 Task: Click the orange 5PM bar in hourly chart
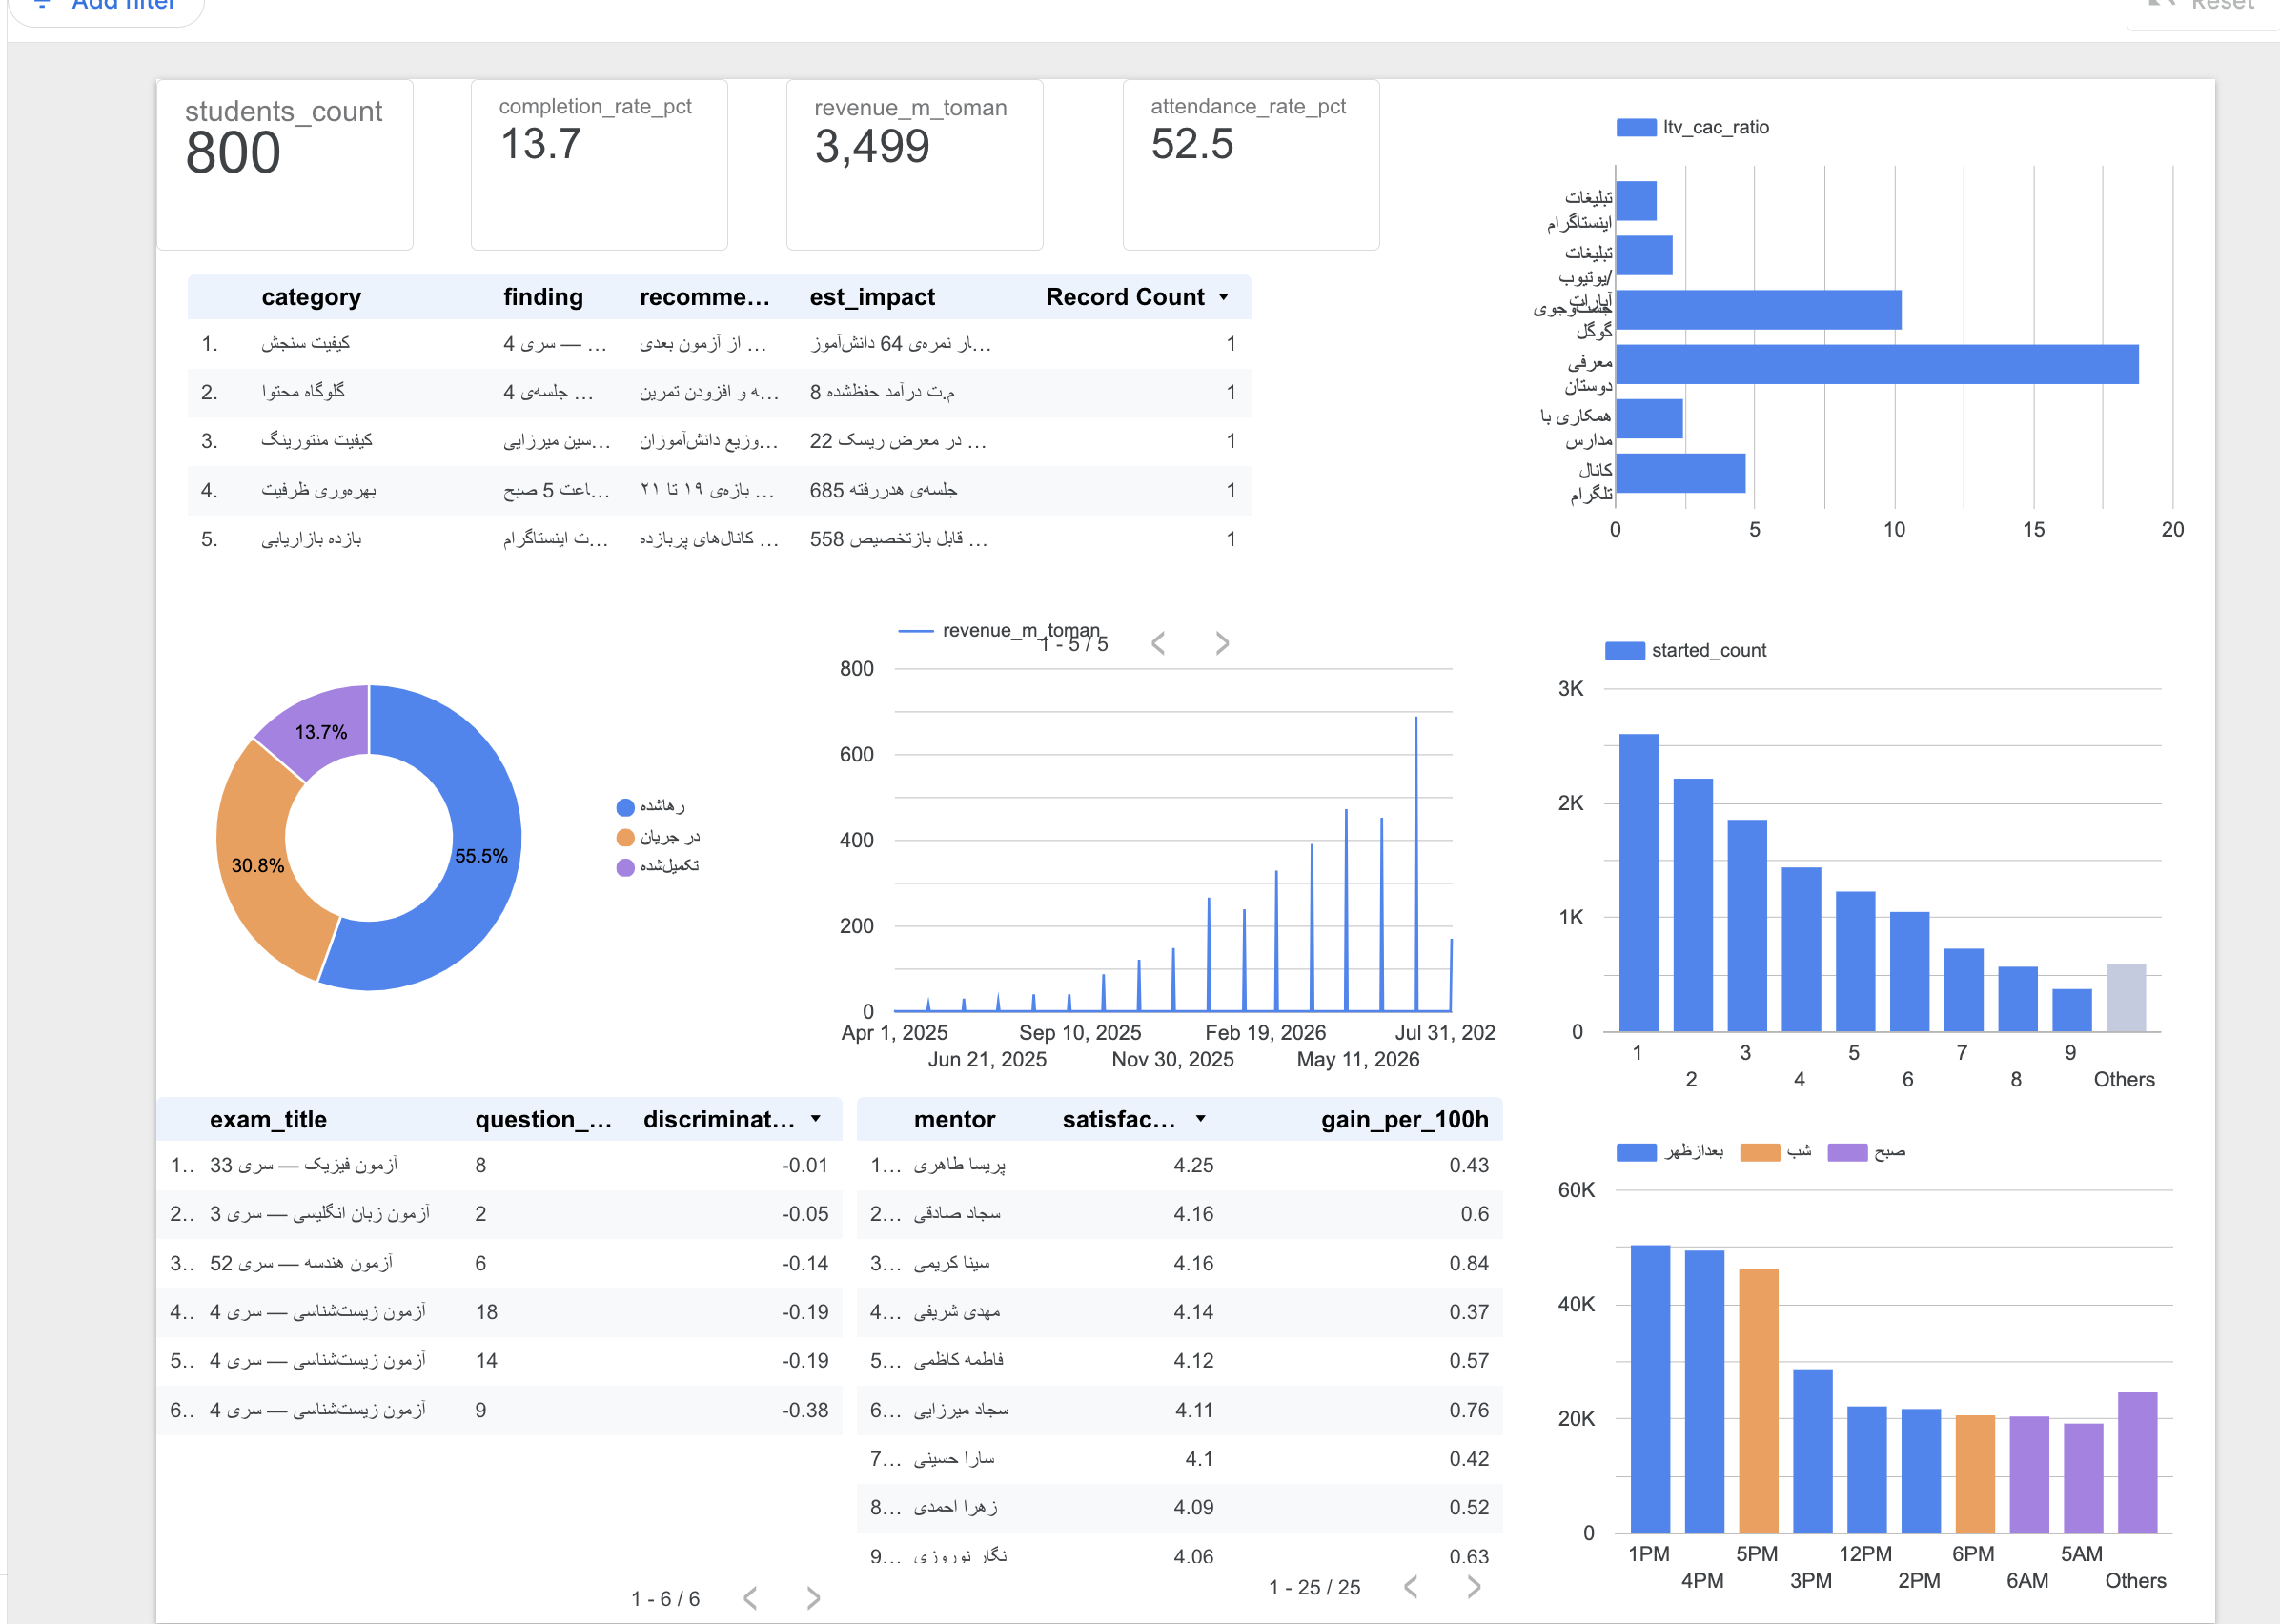(x=1759, y=1400)
